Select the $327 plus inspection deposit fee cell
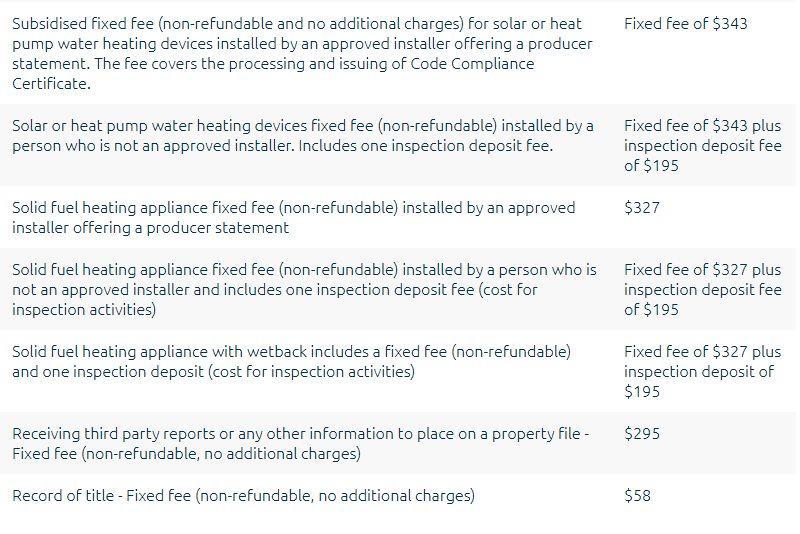Screen dimensions: 800x534 pyautogui.click(x=703, y=290)
